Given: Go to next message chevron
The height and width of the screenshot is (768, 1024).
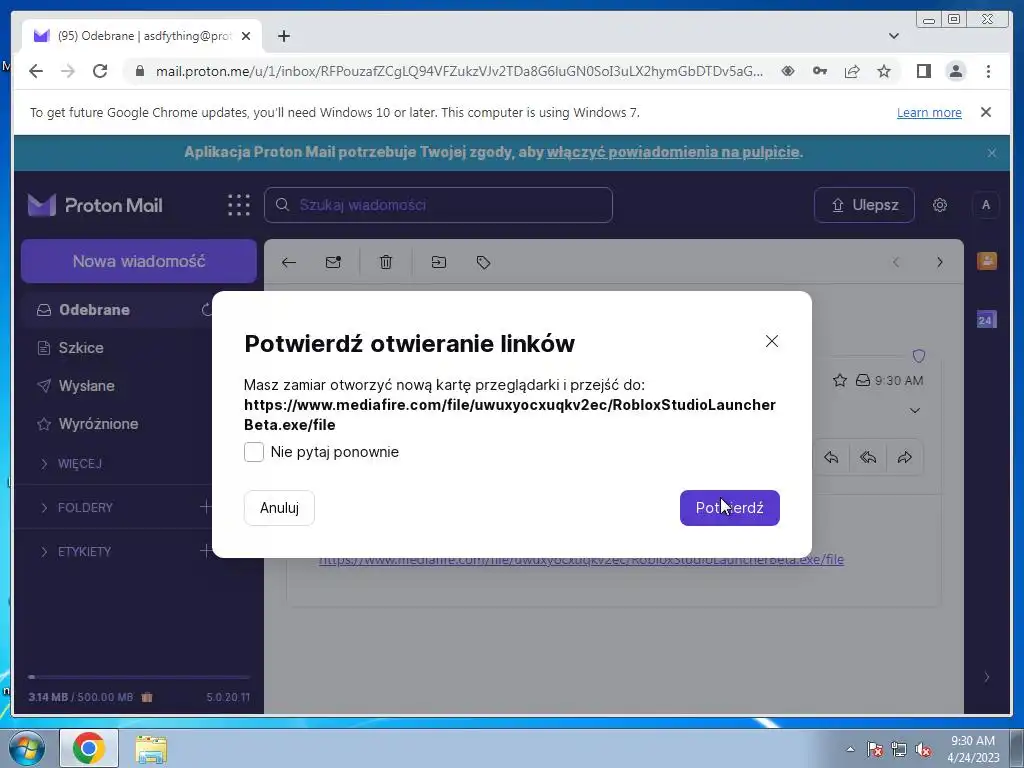Looking at the screenshot, I should click(x=939, y=262).
